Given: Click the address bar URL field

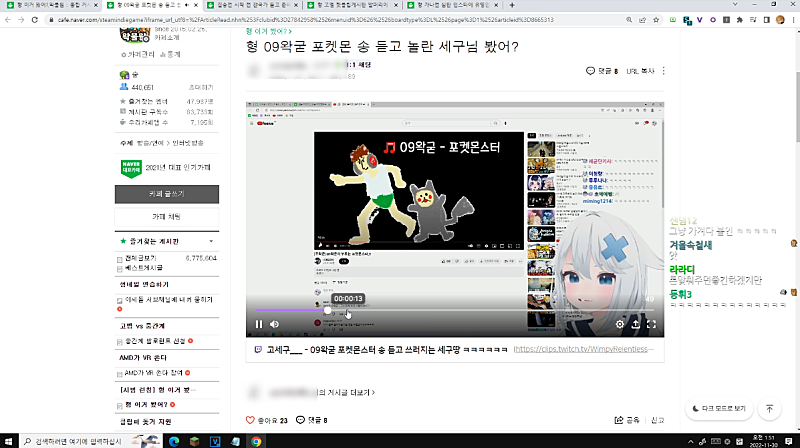Looking at the screenshot, I should click(337, 20).
